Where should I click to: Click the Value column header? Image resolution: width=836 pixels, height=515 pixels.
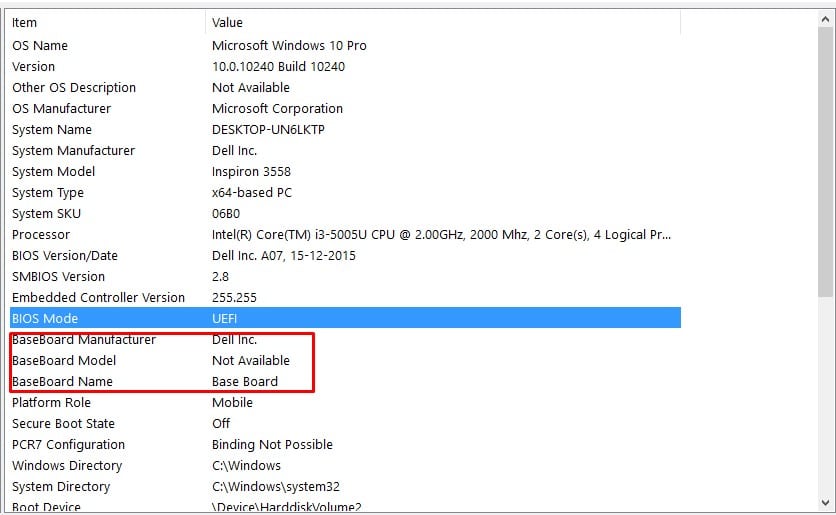coord(443,23)
